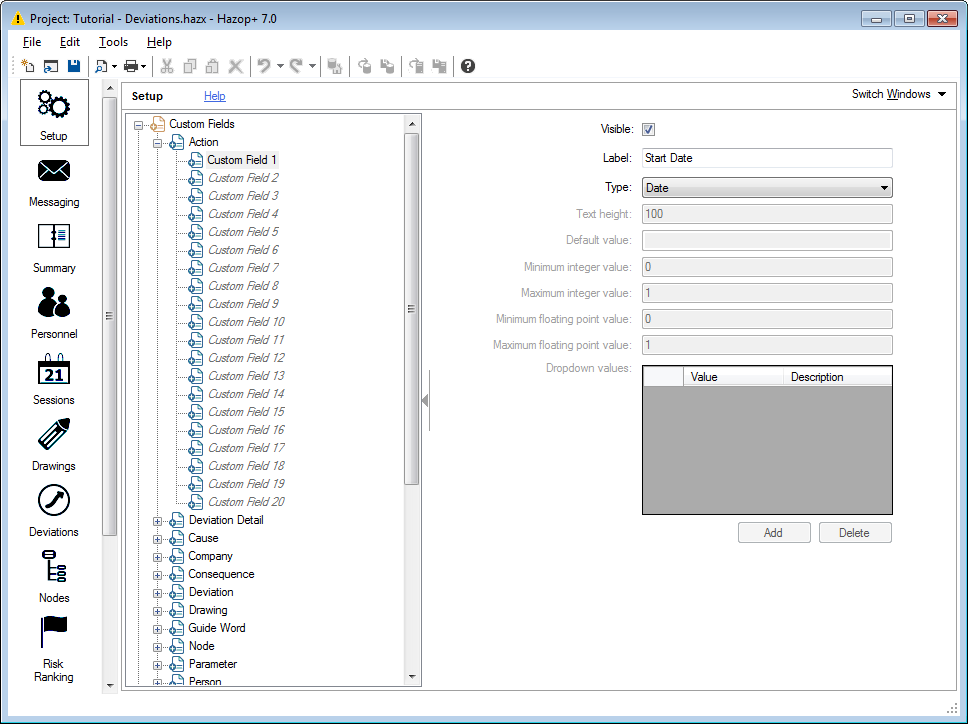Uncheck the Visible checkbox
Image resolution: width=968 pixels, height=724 pixels.
648,129
